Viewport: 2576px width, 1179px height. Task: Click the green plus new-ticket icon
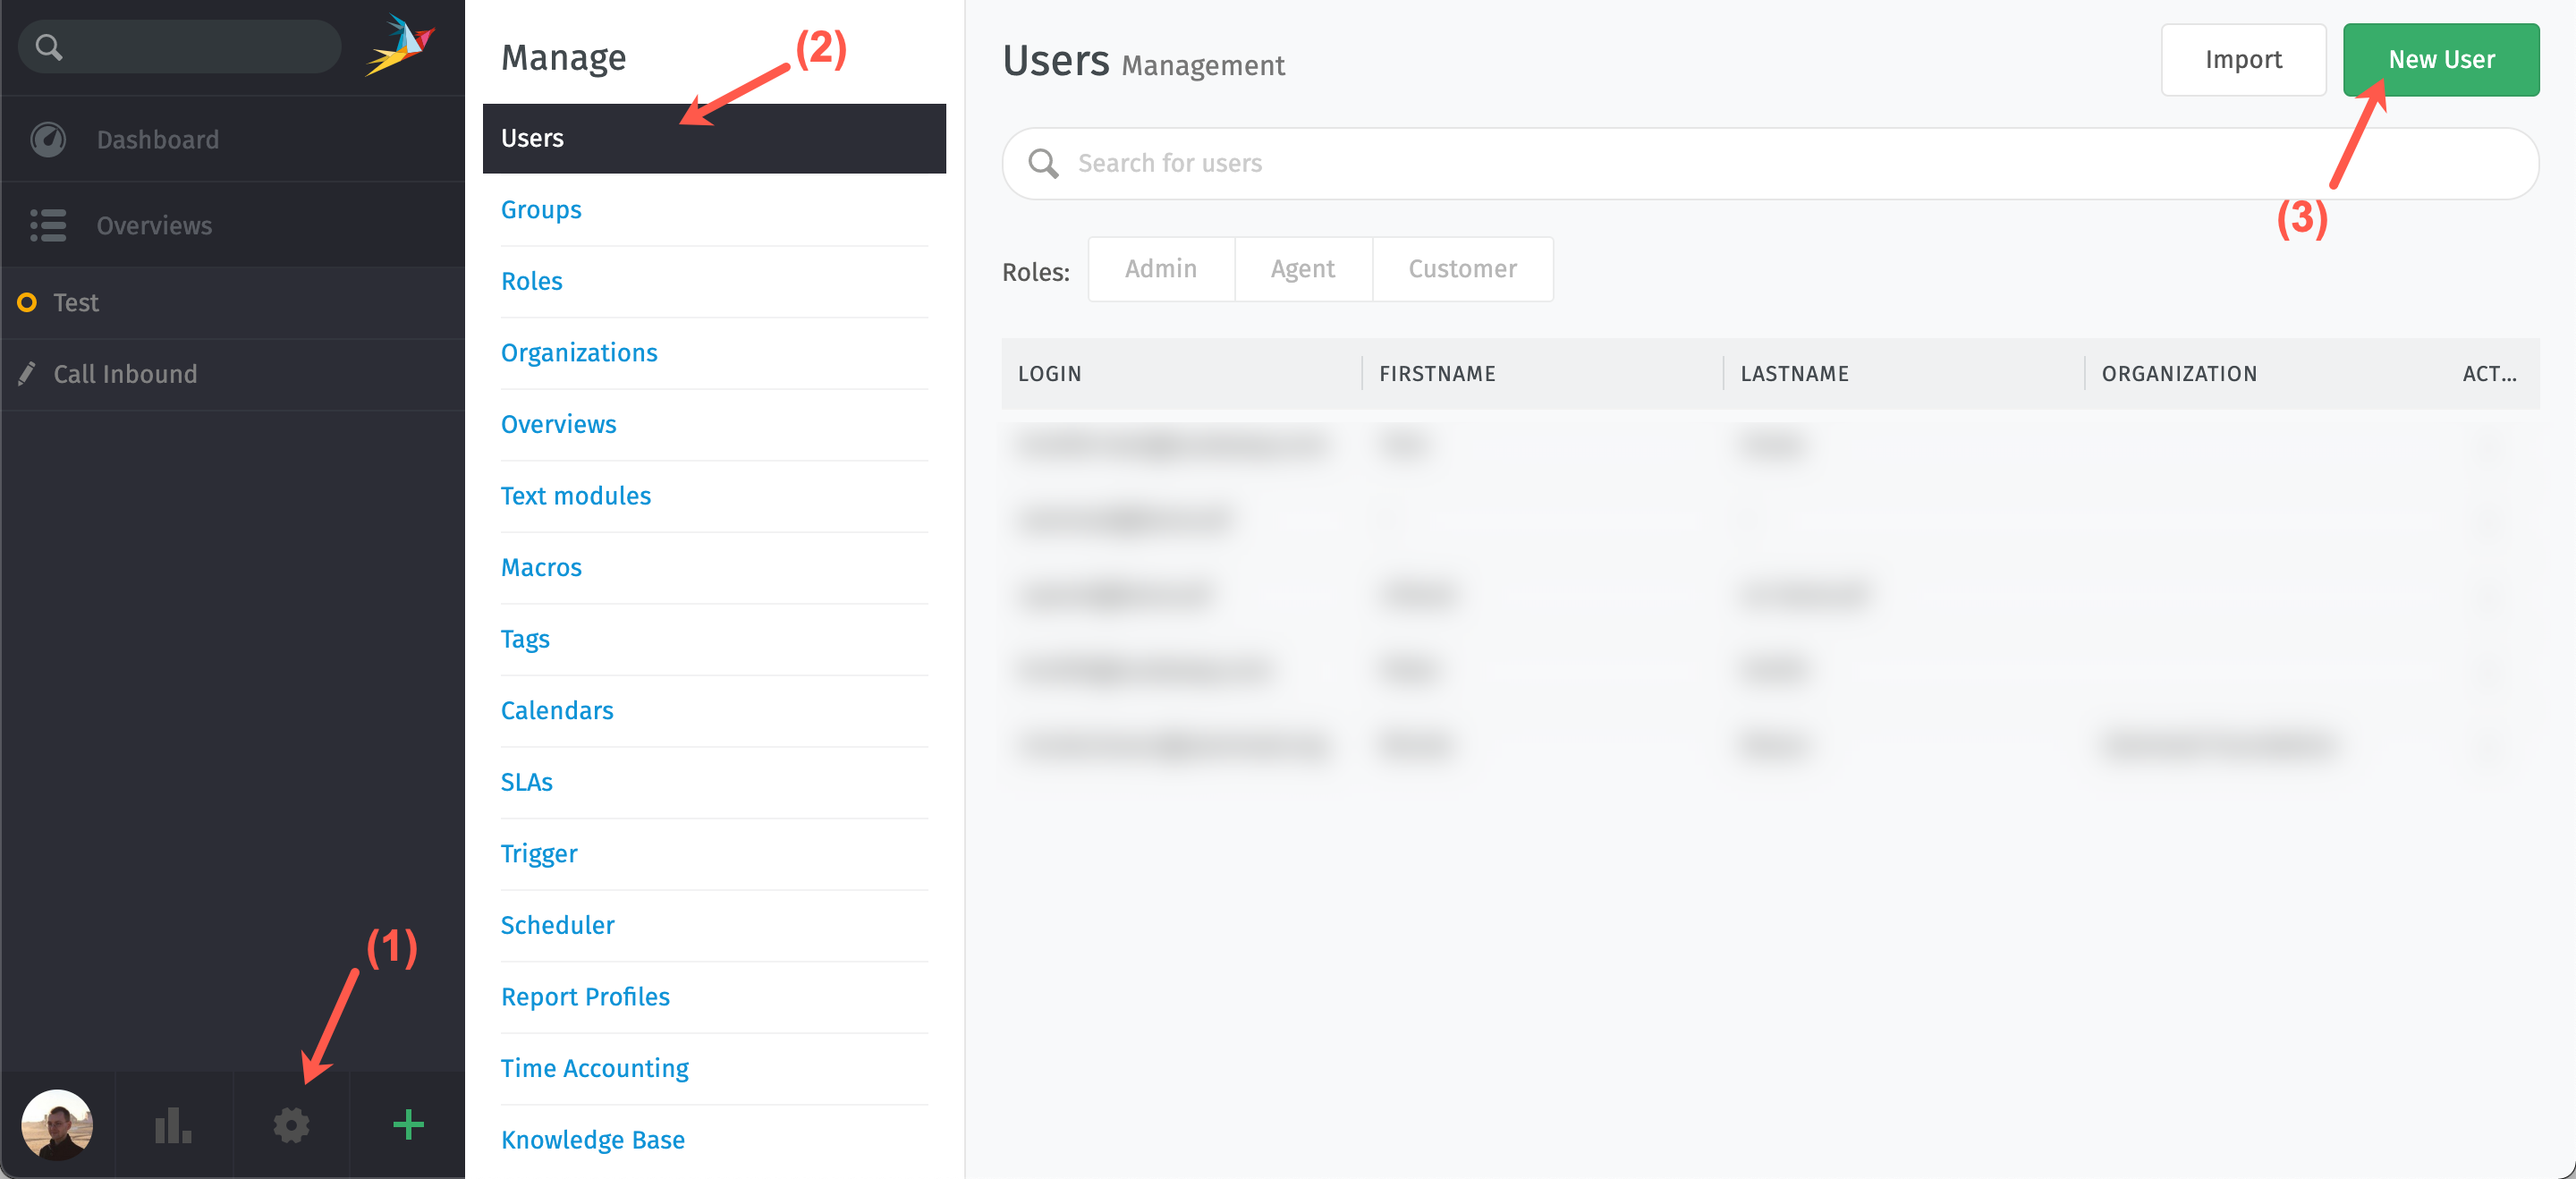408,1125
